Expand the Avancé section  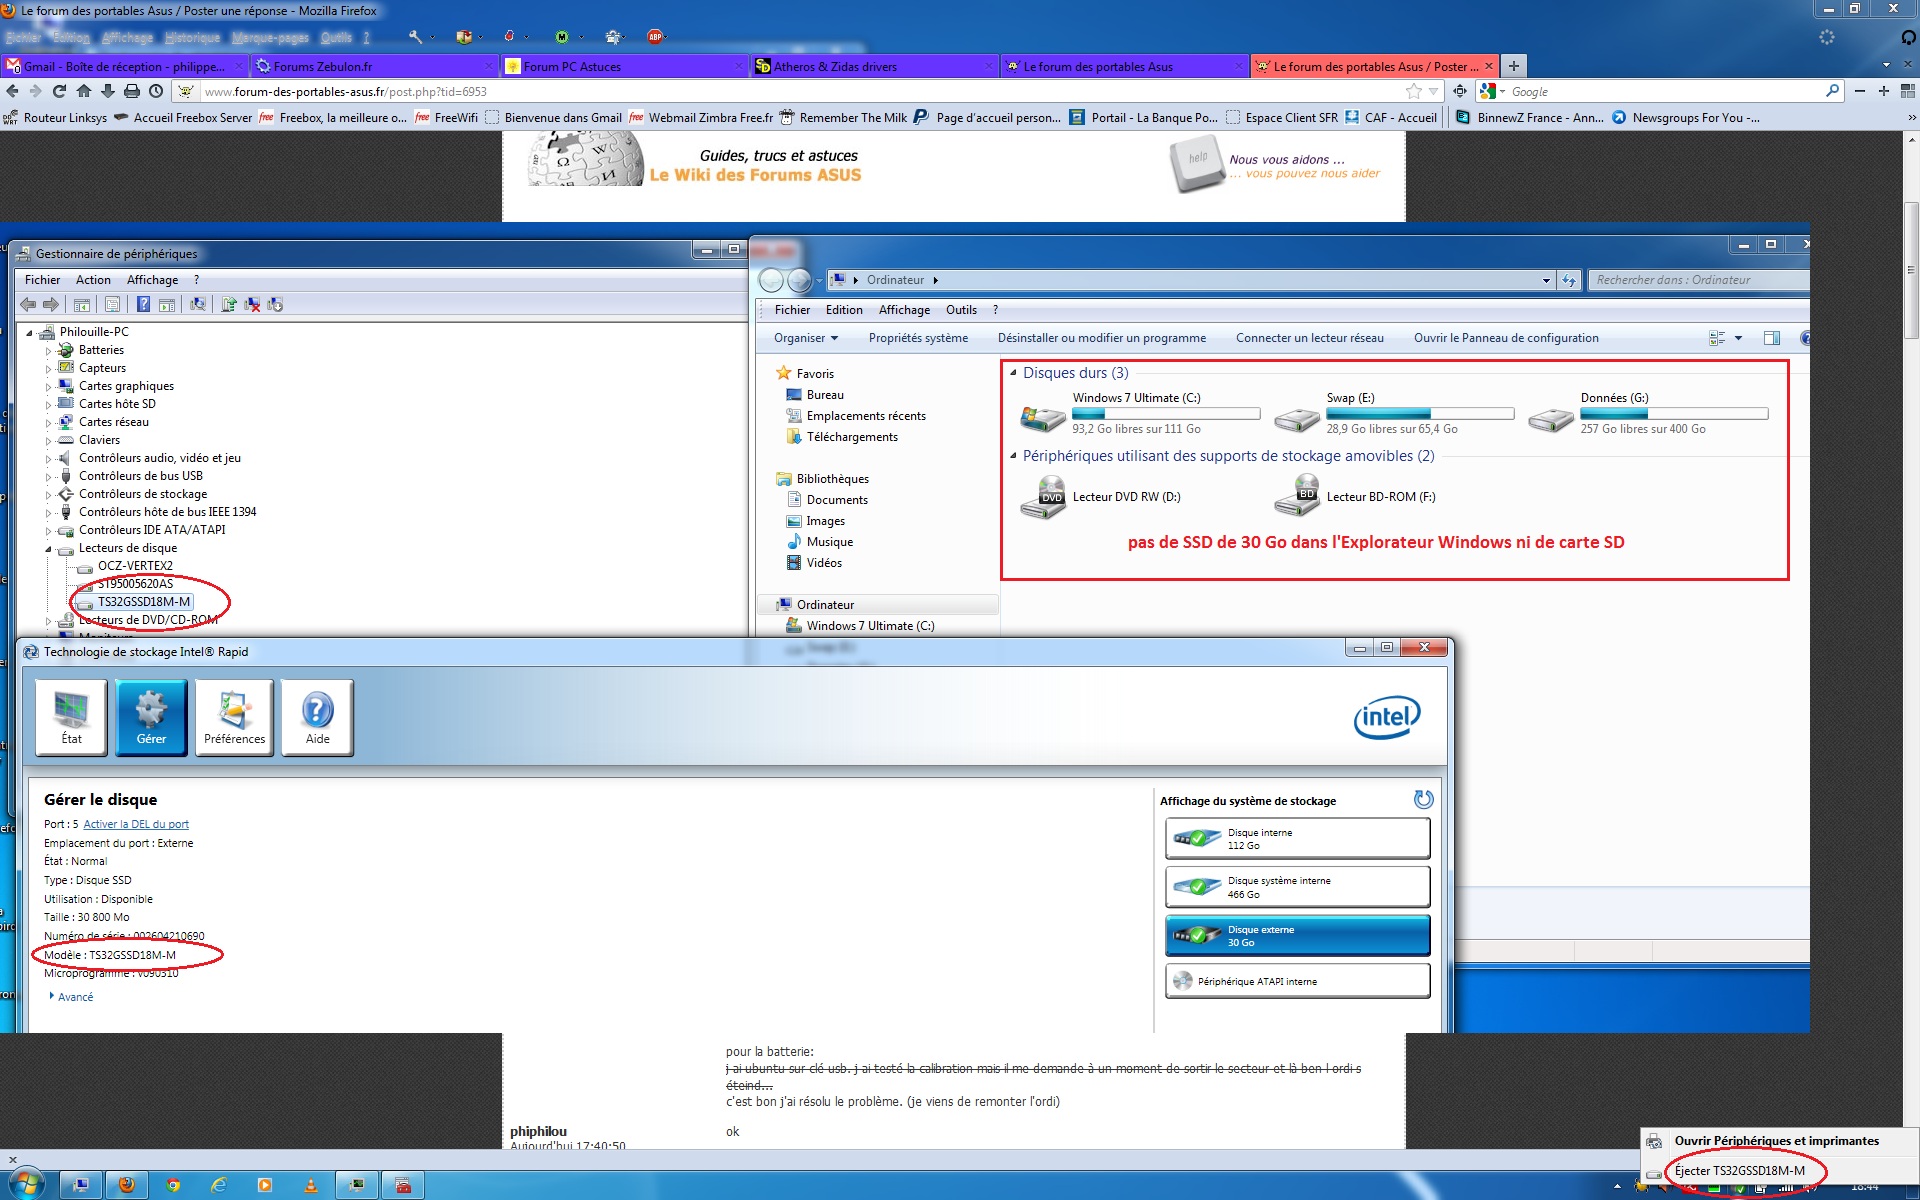tap(74, 997)
